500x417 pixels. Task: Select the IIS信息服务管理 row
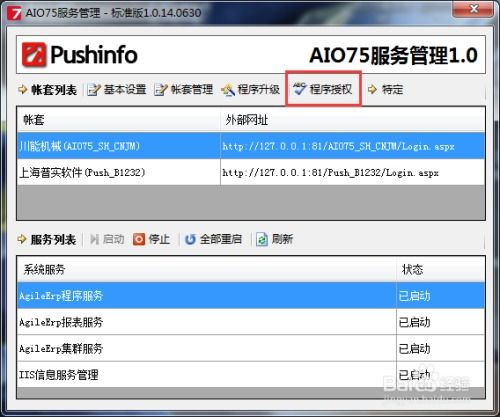[251, 375]
